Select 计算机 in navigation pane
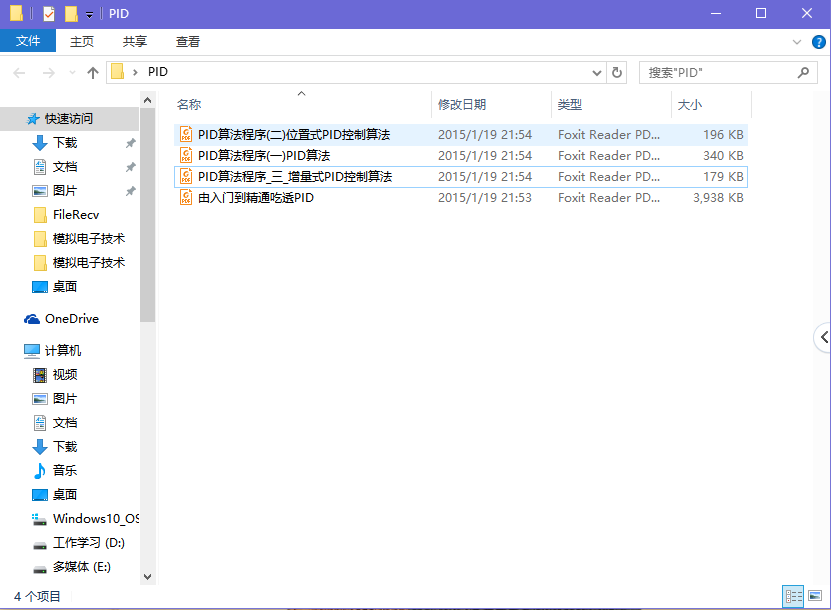The image size is (831, 610). pyautogui.click(x=63, y=350)
